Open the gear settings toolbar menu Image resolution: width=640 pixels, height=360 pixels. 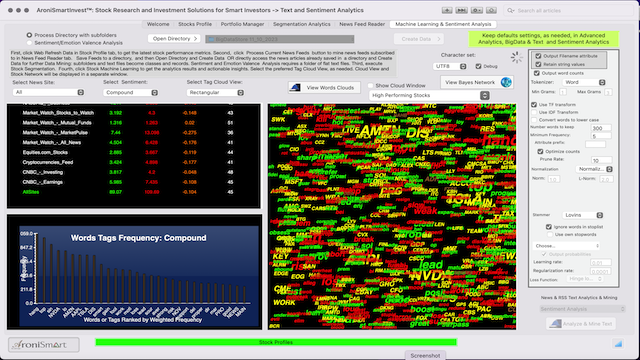pos(476,10)
